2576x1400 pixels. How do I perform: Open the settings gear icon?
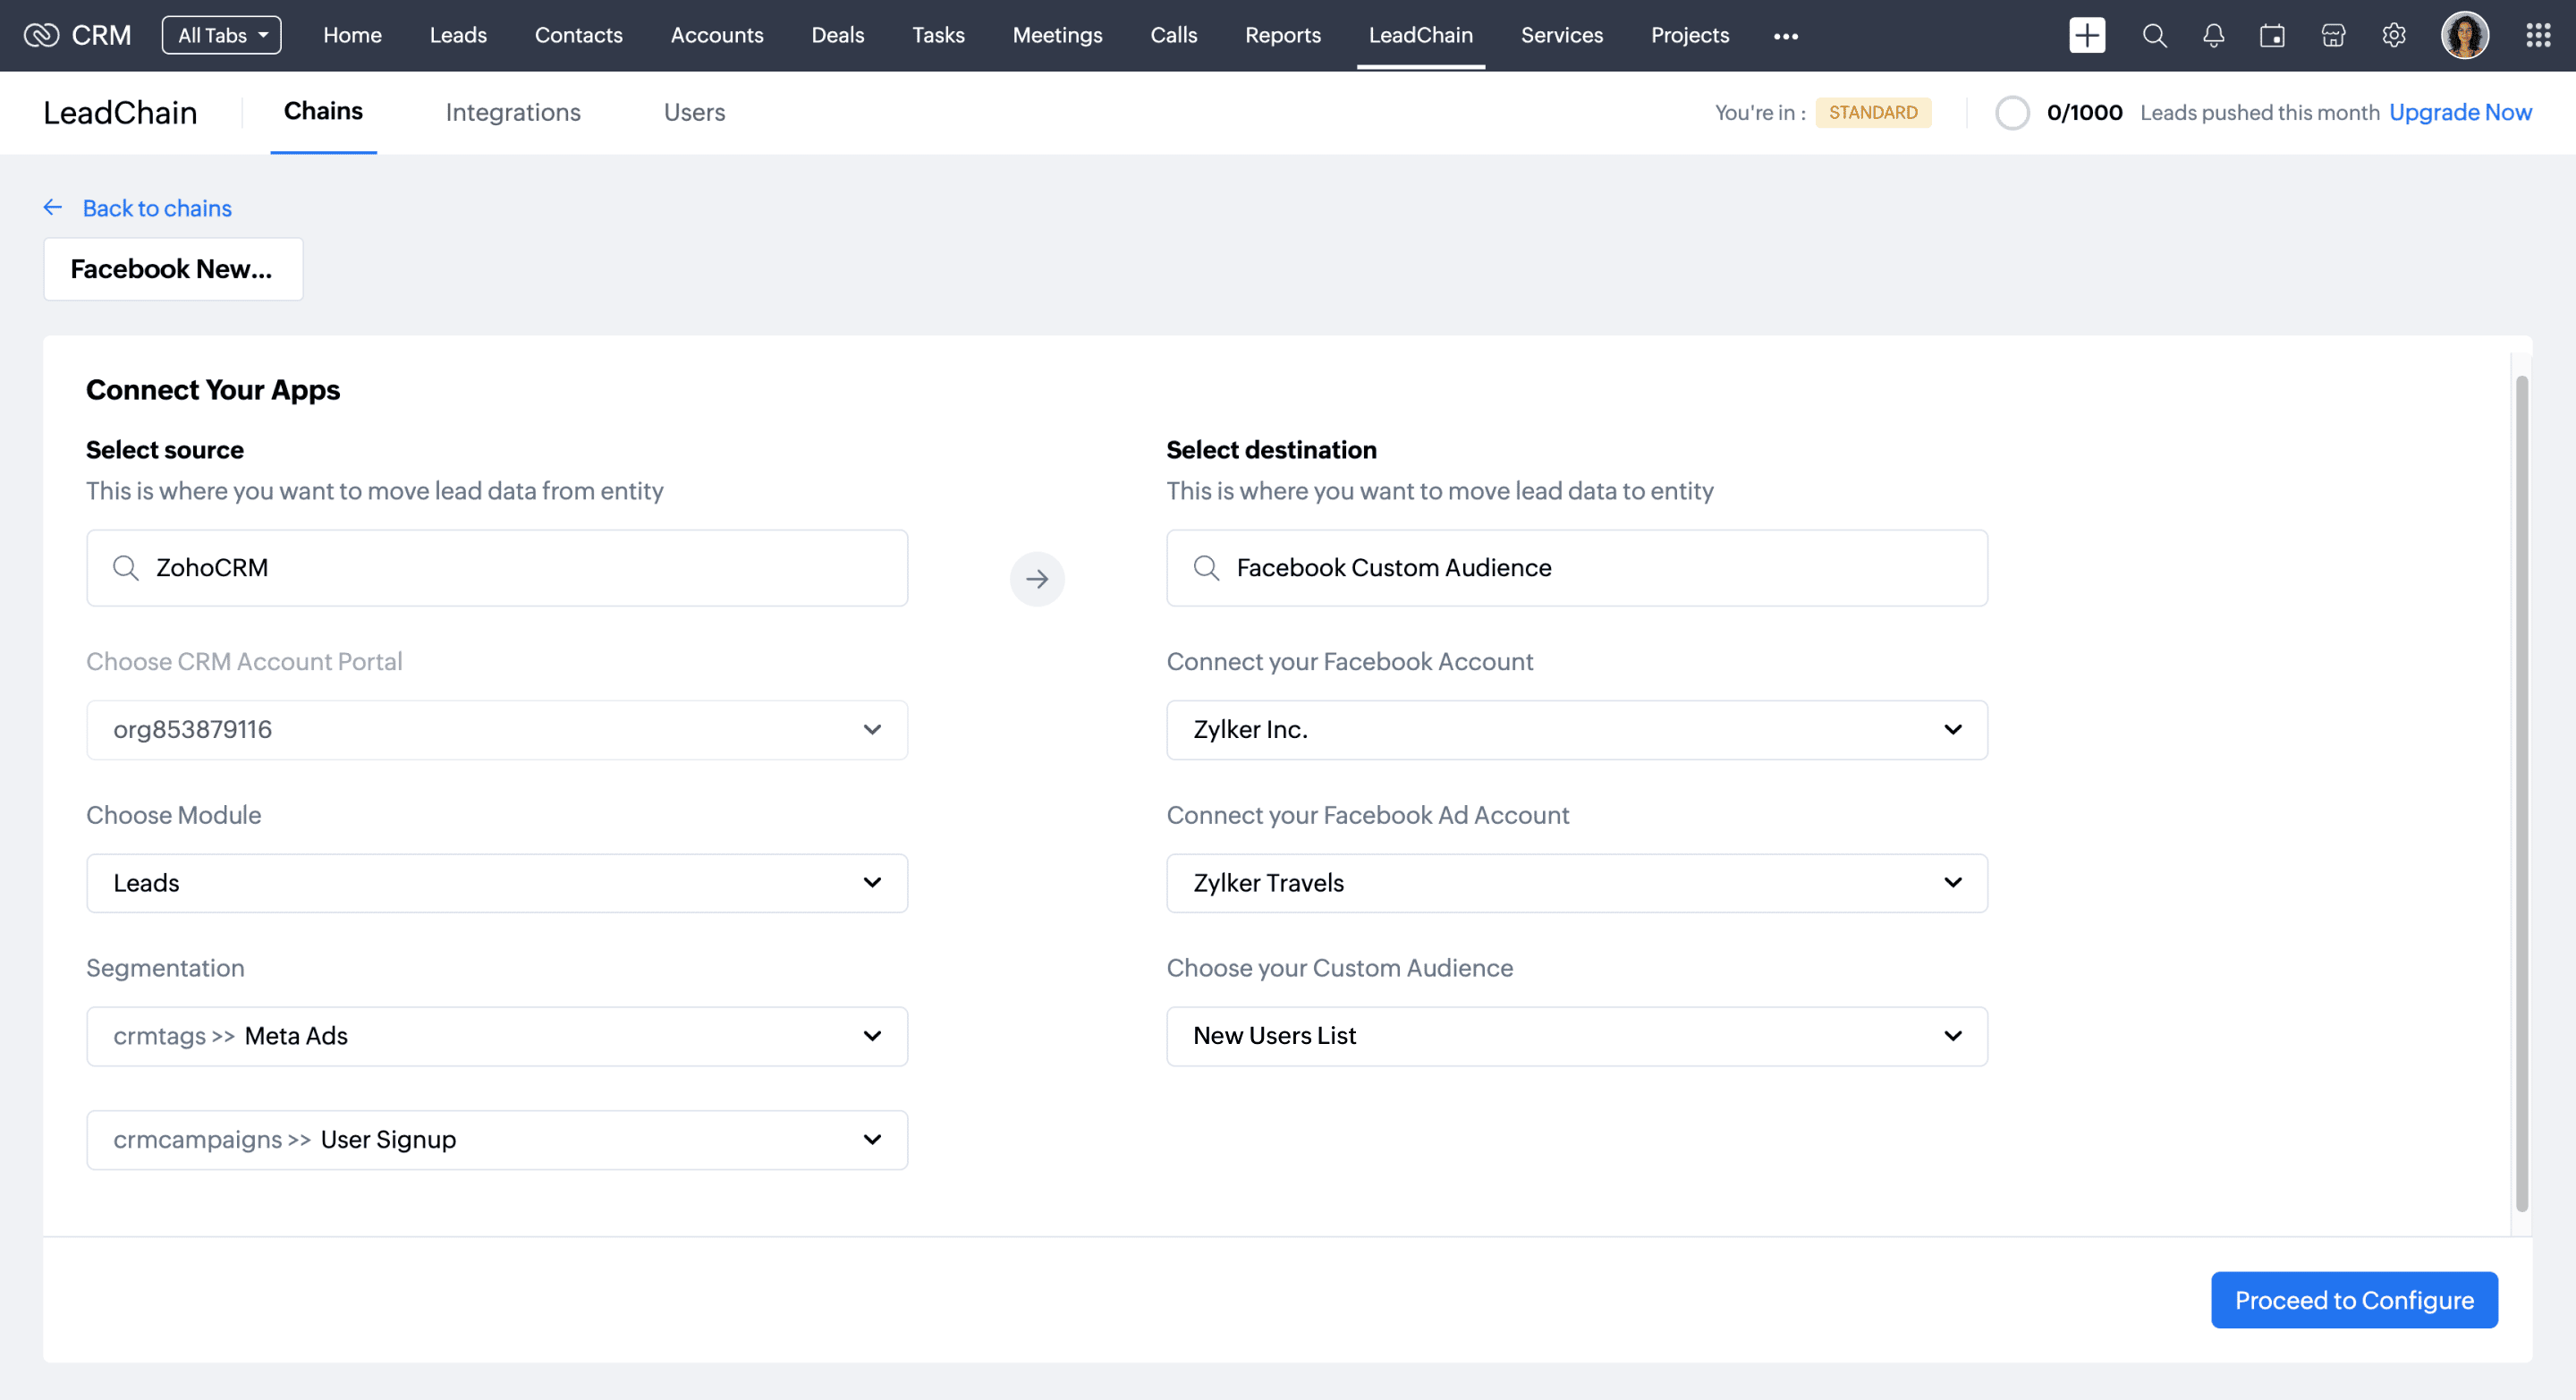point(2393,36)
